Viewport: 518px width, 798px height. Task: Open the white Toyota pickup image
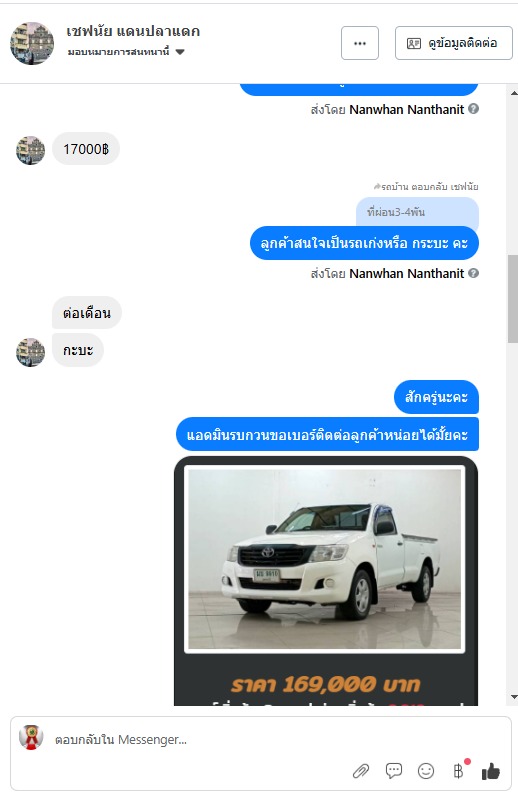pos(325,559)
